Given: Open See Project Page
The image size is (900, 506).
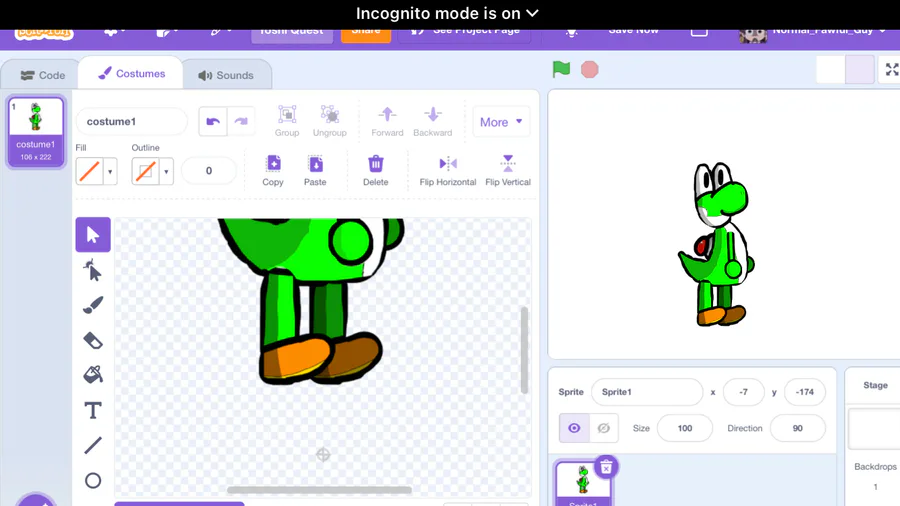Looking at the screenshot, I should (x=465, y=33).
